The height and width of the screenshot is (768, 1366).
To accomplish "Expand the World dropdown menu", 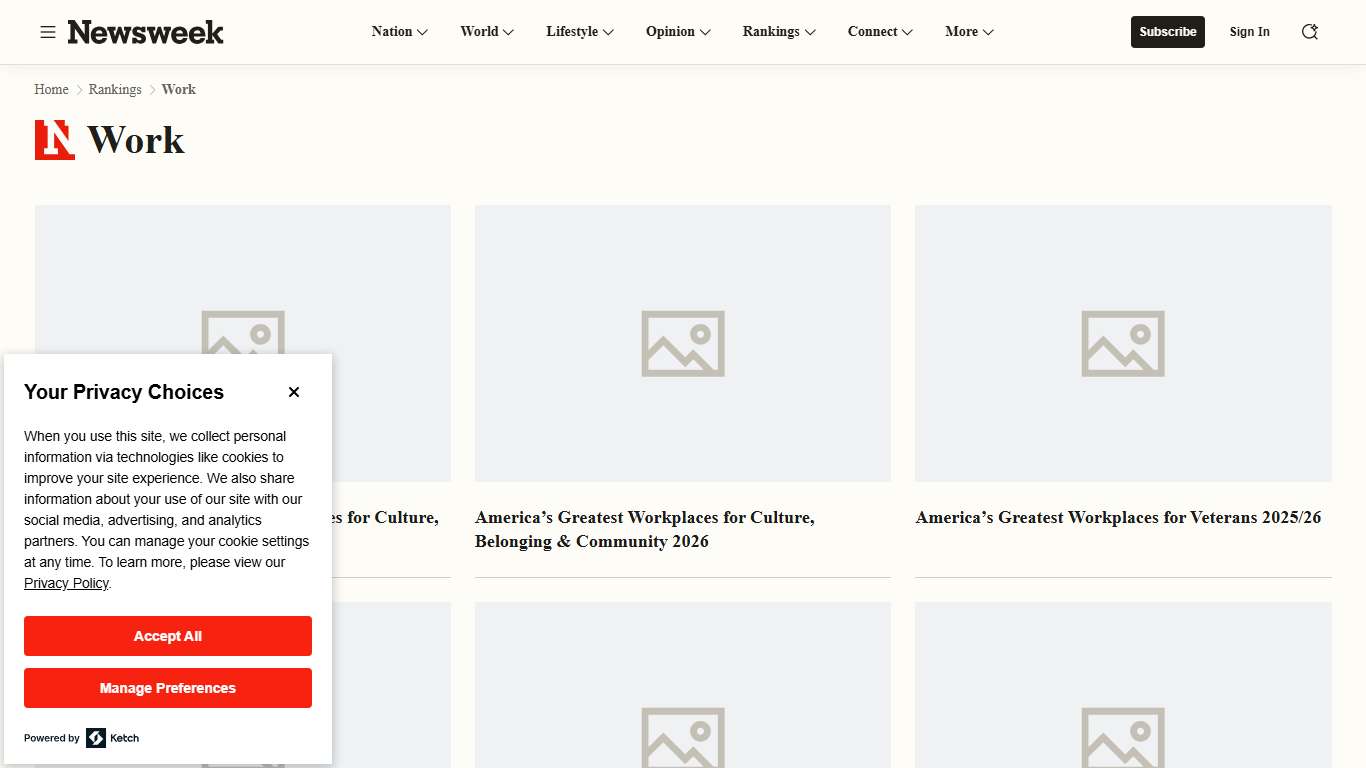I will (487, 32).
